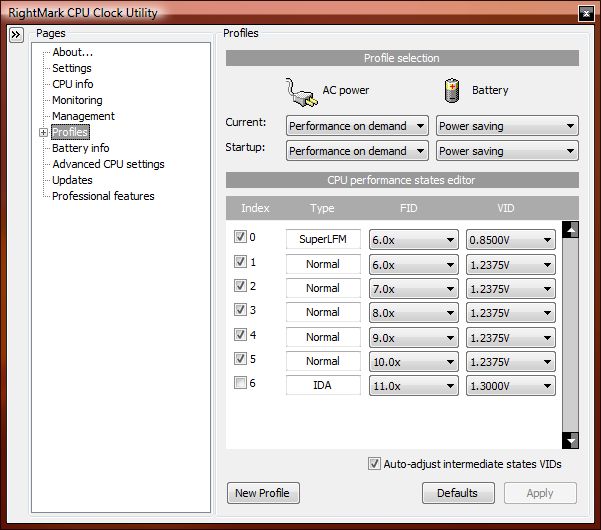Expand the Profiles tree node
601x530 pixels.
[43, 132]
